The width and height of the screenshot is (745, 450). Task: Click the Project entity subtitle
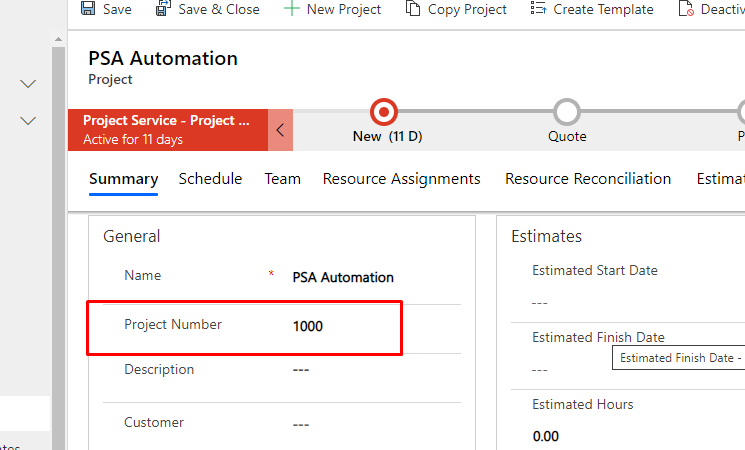point(110,79)
